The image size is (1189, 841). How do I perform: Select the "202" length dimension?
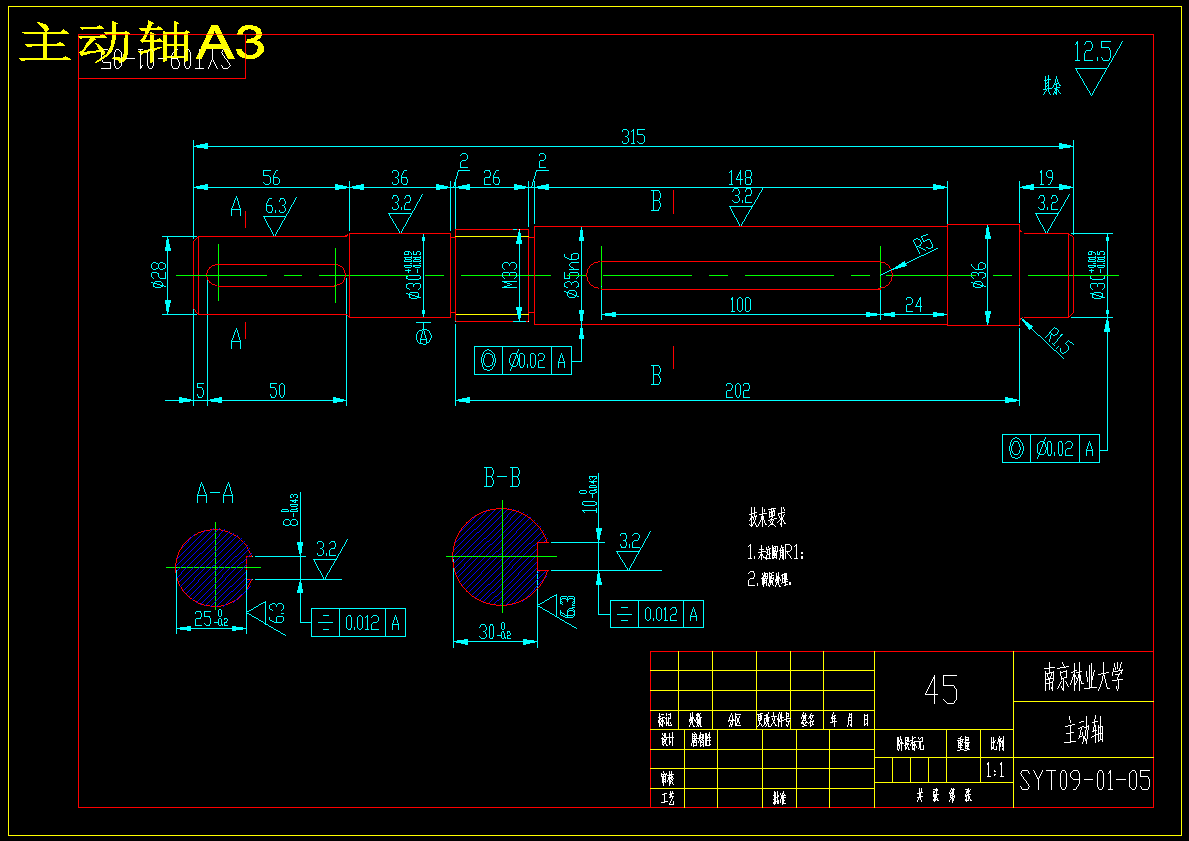click(x=738, y=391)
